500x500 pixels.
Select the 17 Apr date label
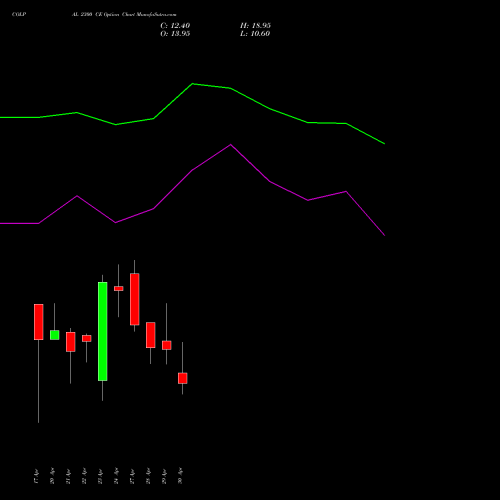tap(36, 476)
